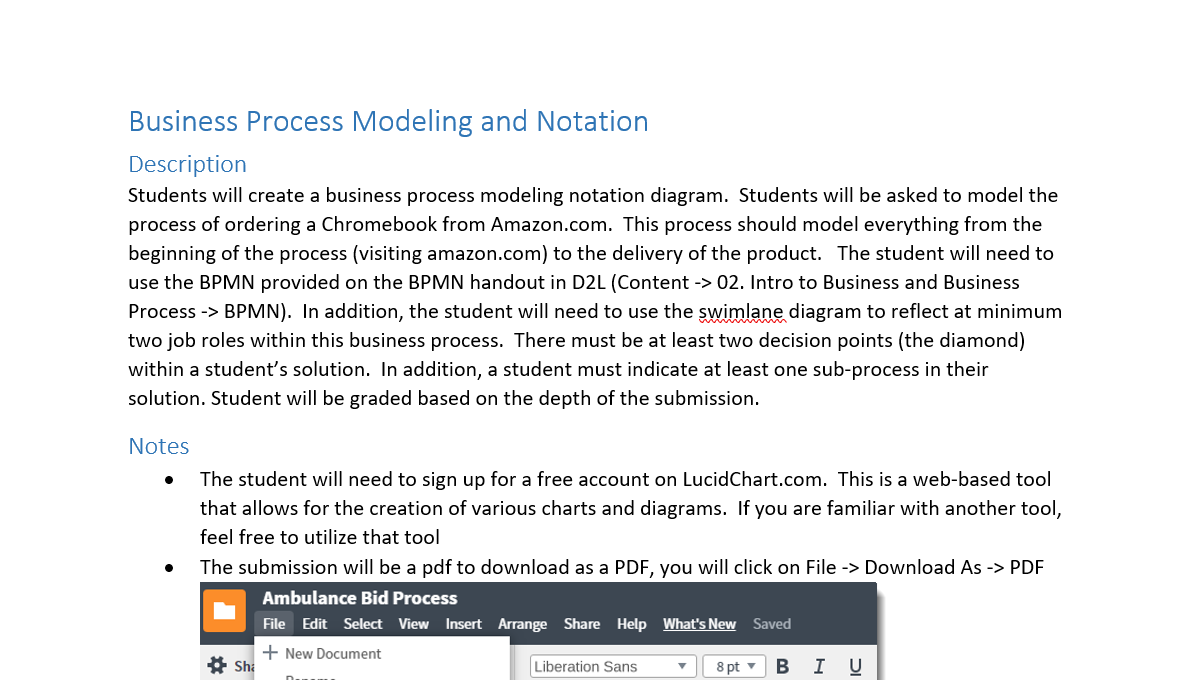Open the Liberation Sans font dropdown
Screen dimensions: 1182x680
coord(612,665)
